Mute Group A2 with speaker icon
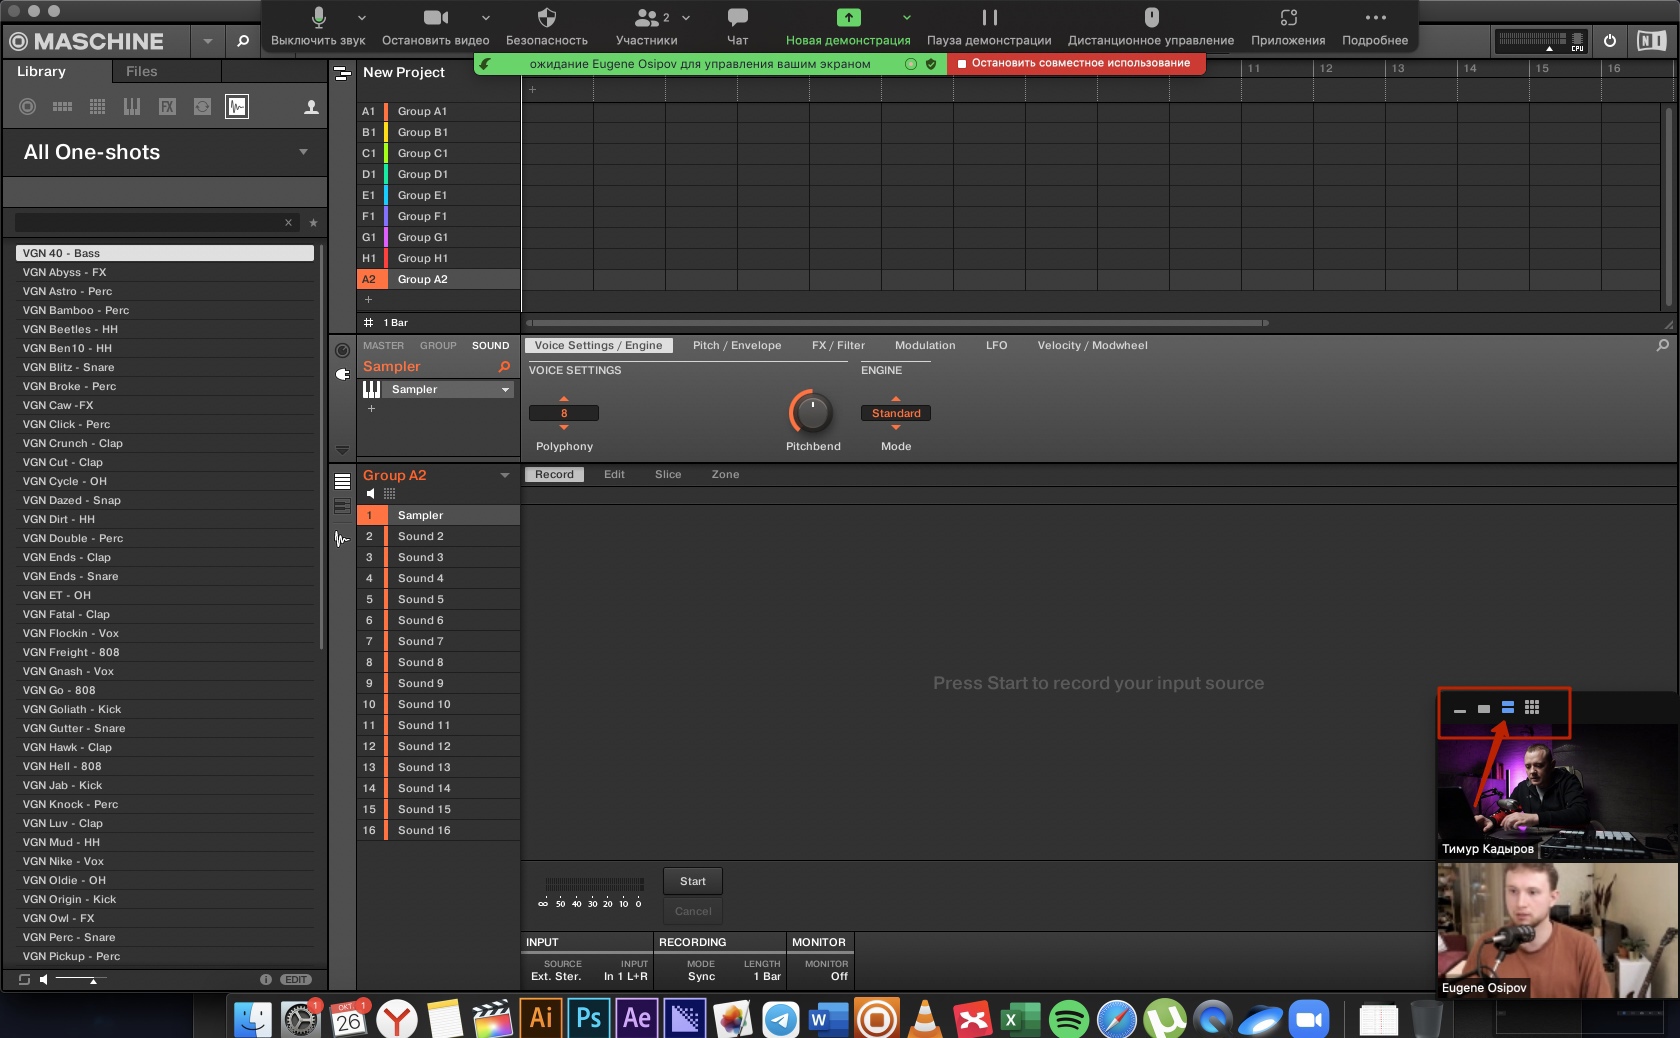 tap(371, 494)
